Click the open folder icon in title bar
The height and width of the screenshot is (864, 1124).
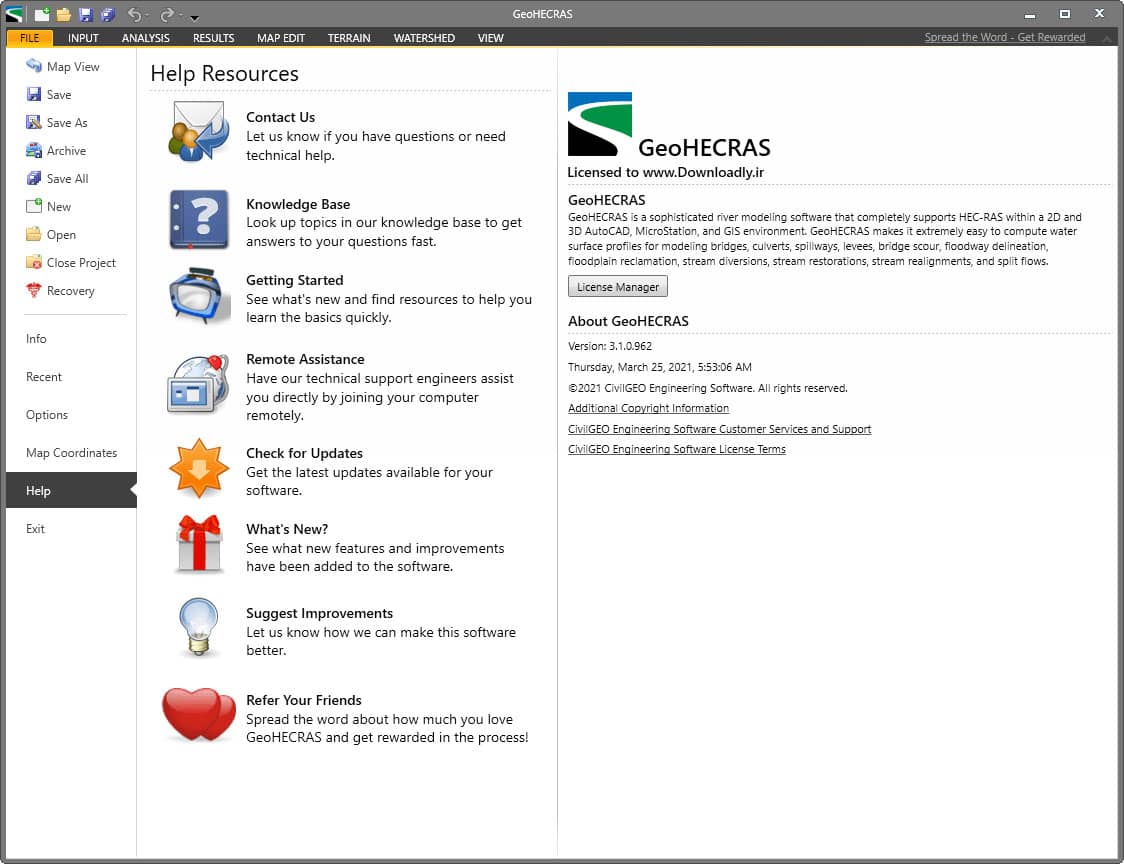click(64, 15)
